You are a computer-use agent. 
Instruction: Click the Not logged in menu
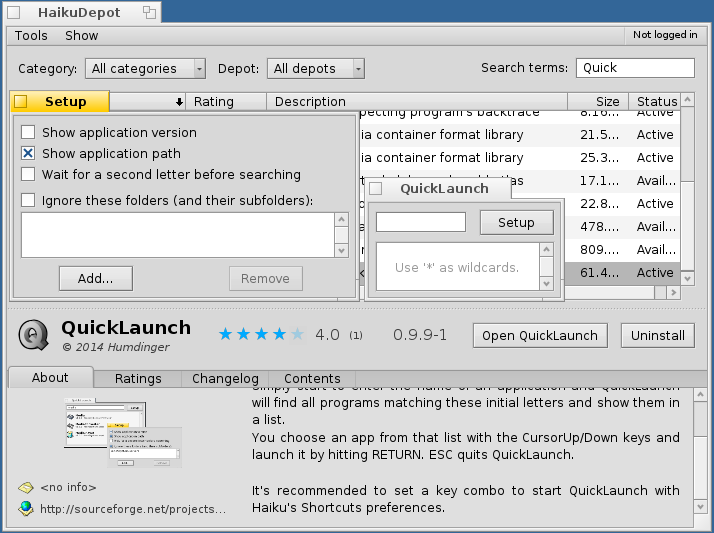pyautogui.click(x=665, y=35)
